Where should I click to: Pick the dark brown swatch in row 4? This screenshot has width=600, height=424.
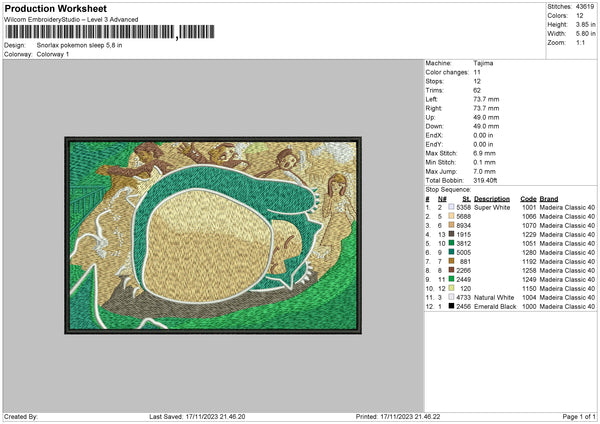[x=451, y=234]
